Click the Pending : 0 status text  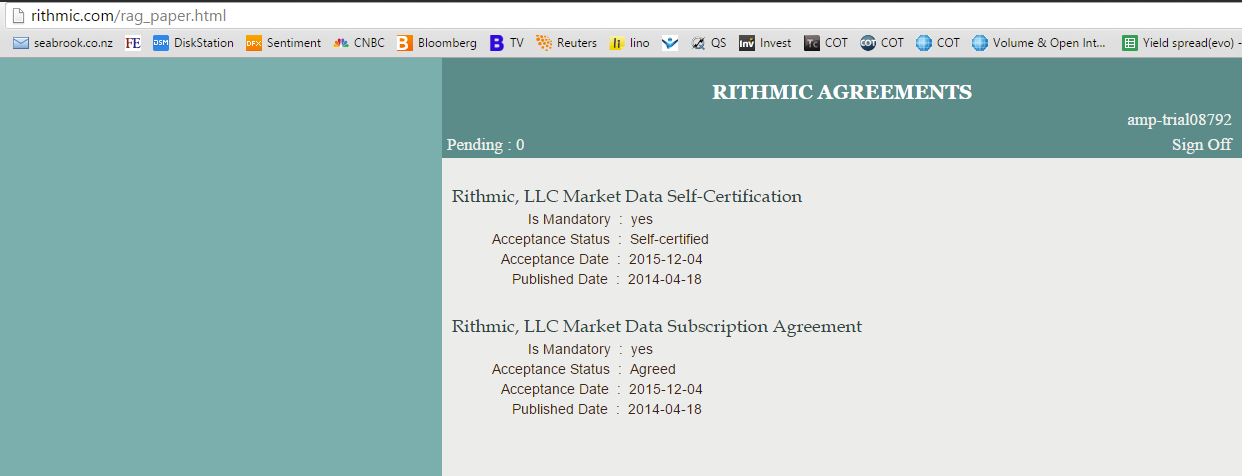(485, 145)
